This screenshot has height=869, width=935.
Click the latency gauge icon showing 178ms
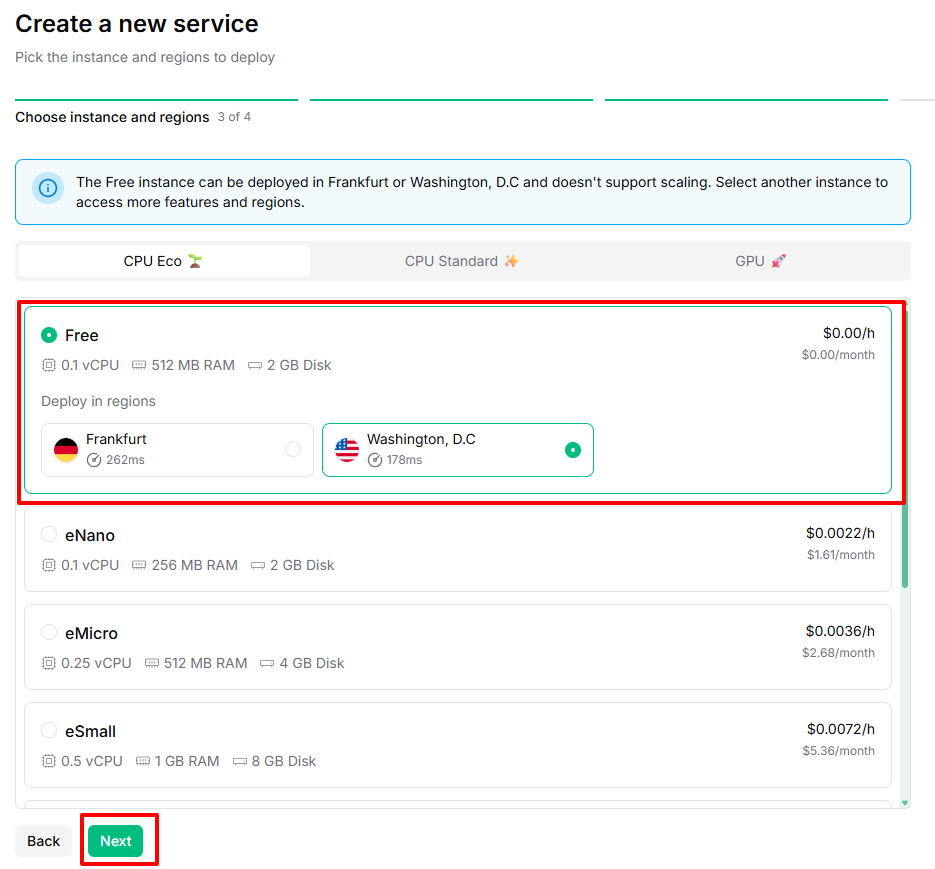[375, 460]
